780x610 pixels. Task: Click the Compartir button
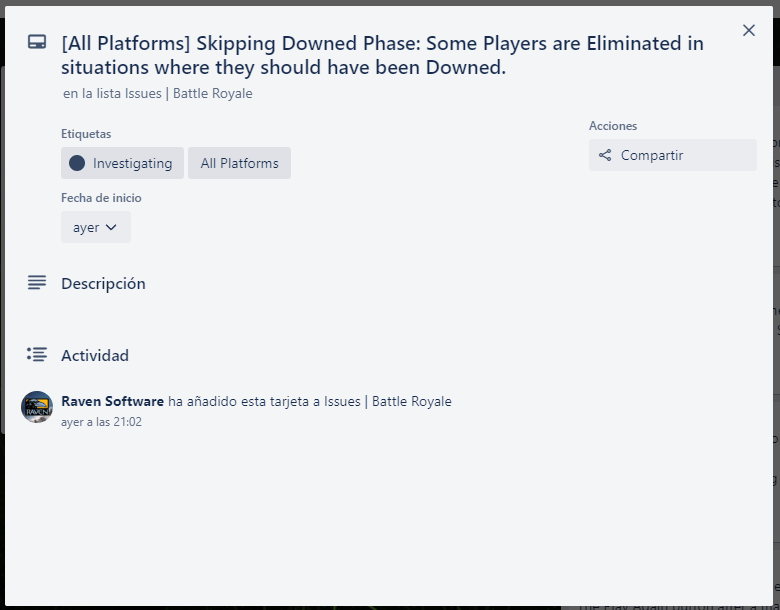tap(673, 155)
